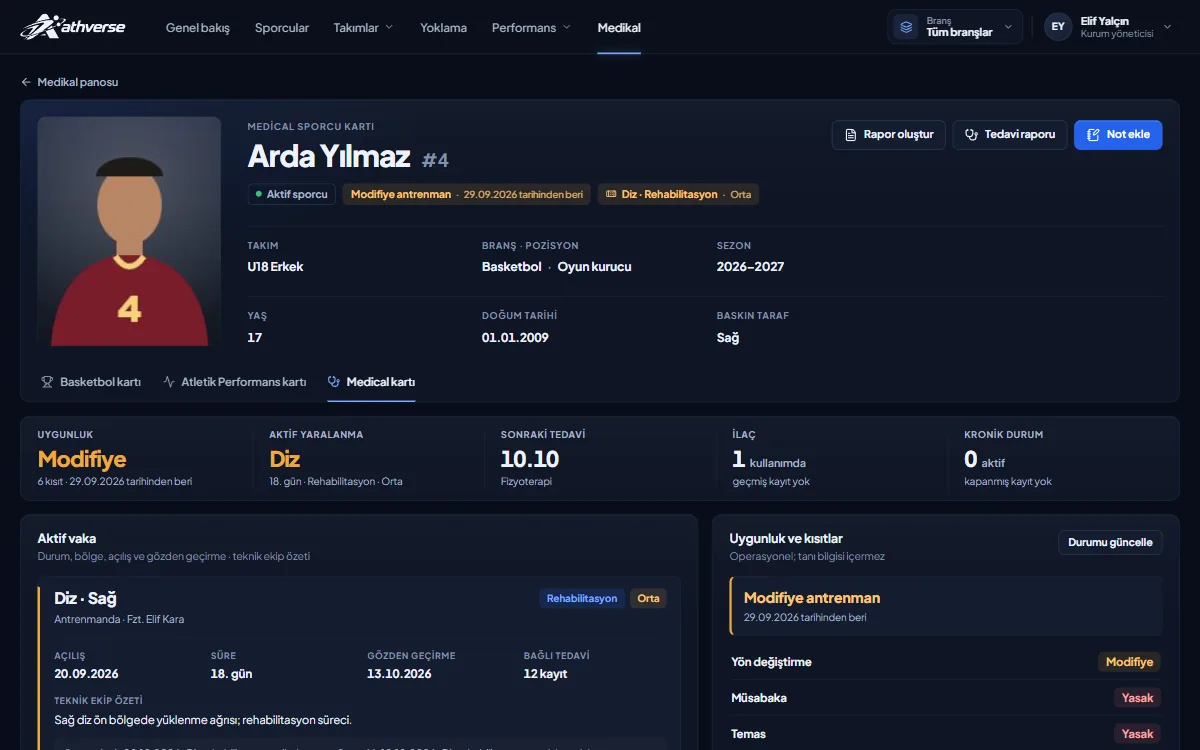This screenshot has height=750, width=1200.
Task: Open Tedavi raporu
Action: (1010, 135)
